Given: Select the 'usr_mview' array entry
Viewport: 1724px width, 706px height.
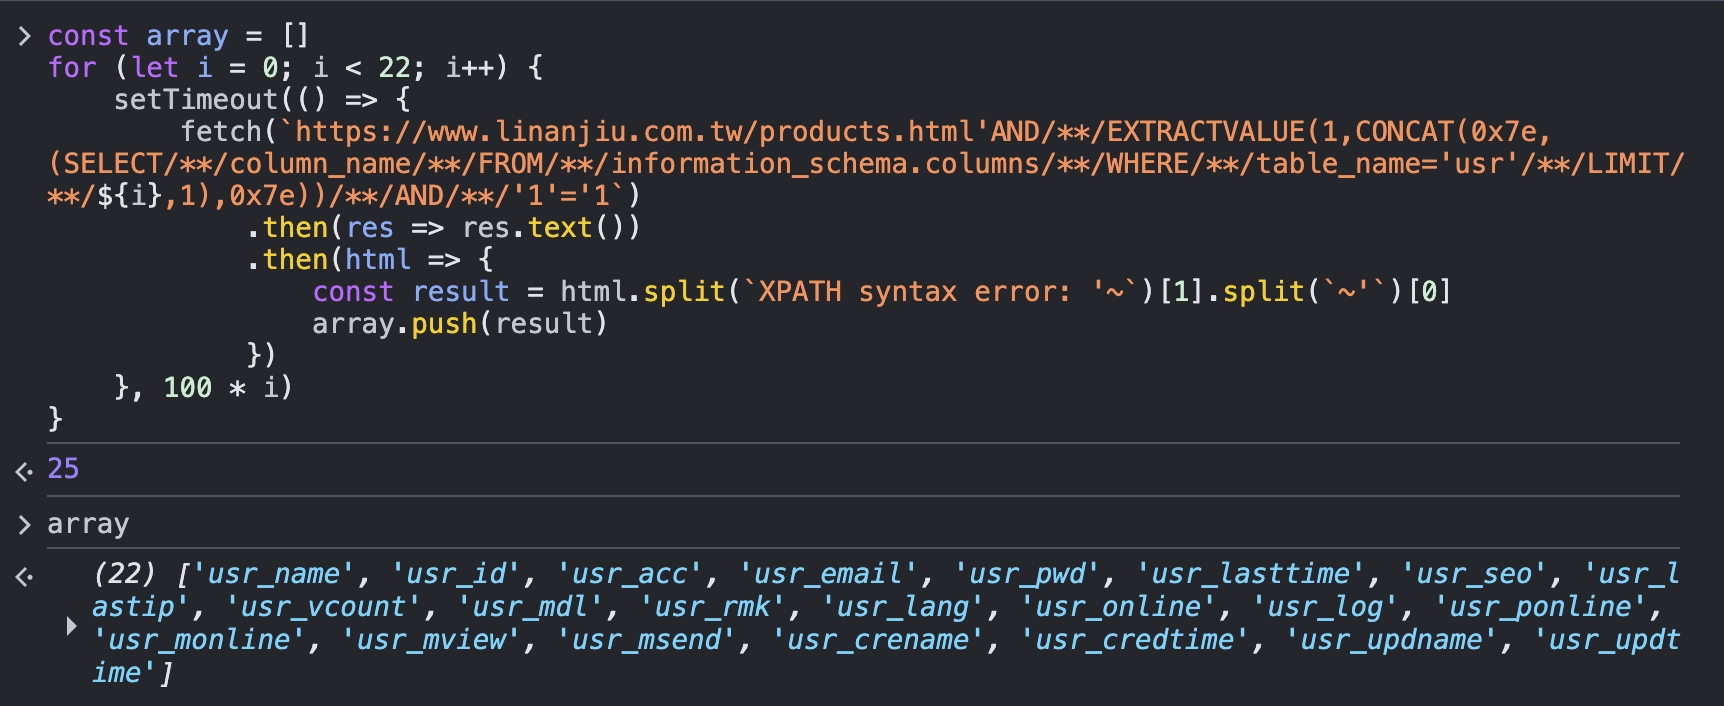Looking at the screenshot, I should [x=431, y=640].
